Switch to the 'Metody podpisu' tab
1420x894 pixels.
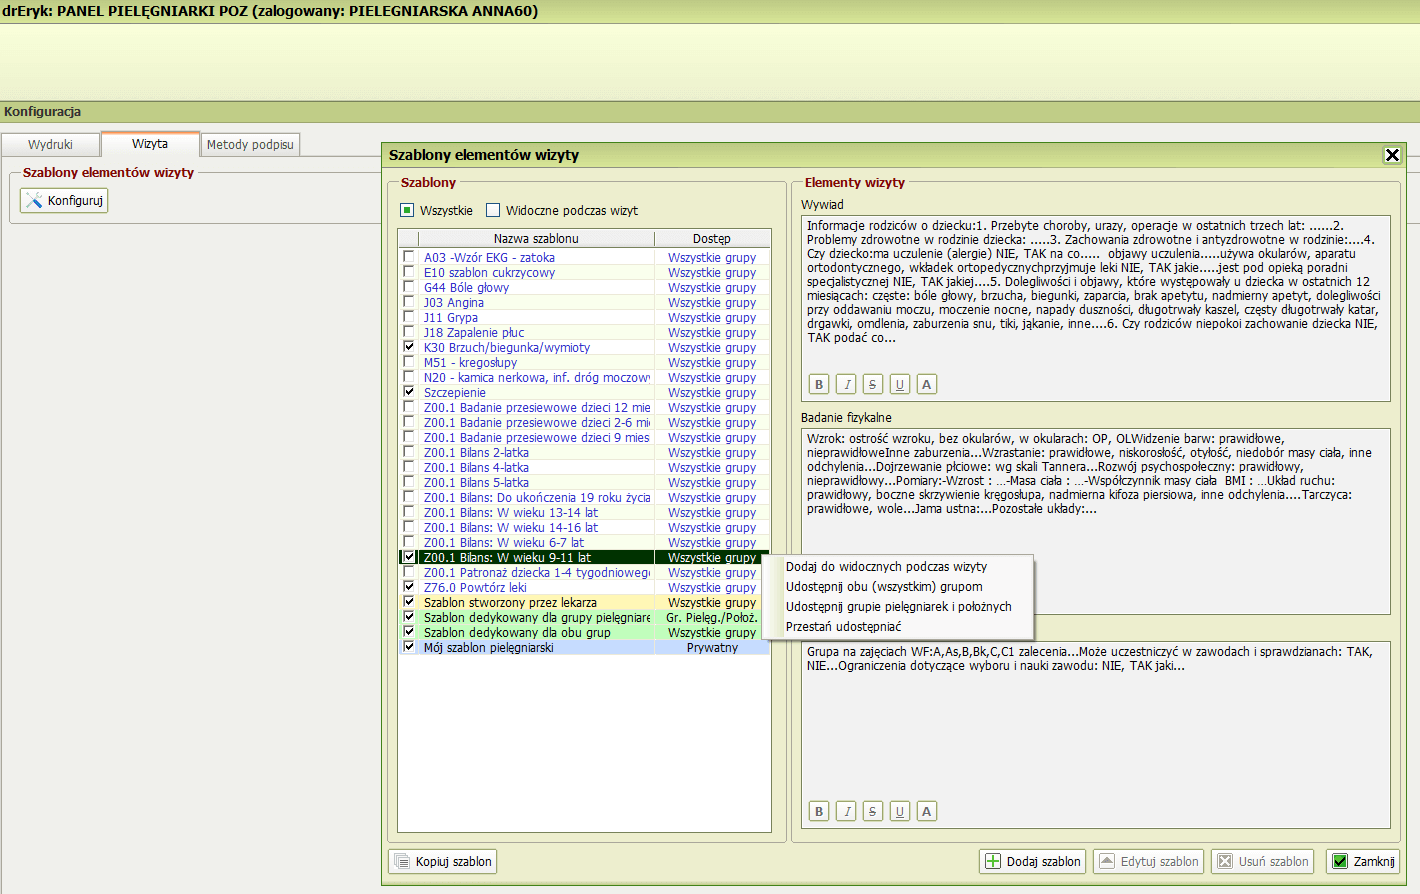click(x=250, y=145)
